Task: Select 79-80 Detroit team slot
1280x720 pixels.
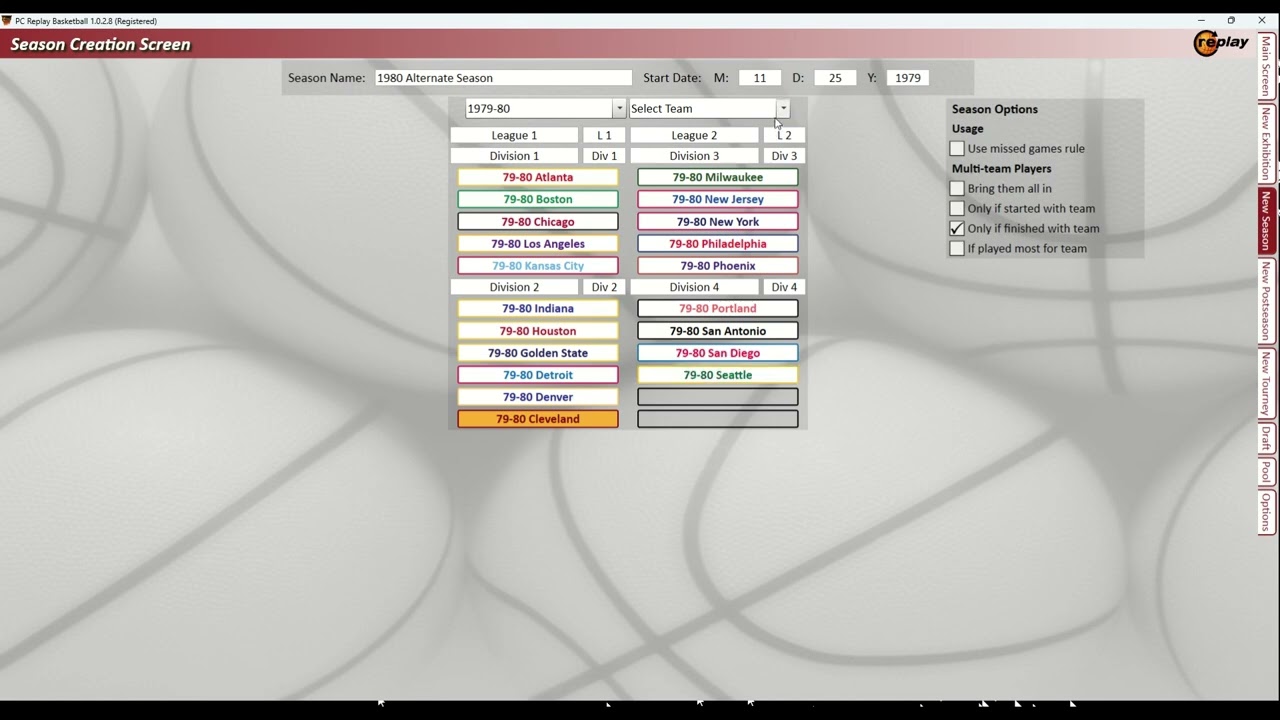Action: click(538, 374)
